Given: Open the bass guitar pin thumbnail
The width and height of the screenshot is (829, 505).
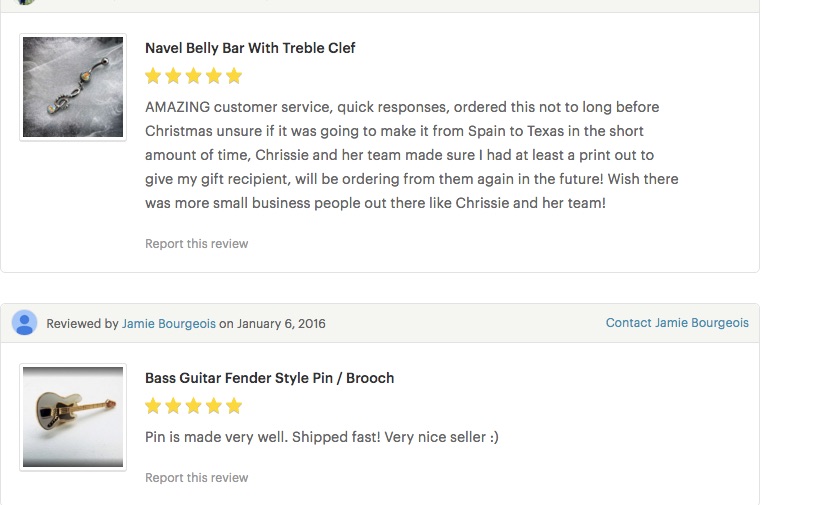Looking at the screenshot, I should (73, 417).
